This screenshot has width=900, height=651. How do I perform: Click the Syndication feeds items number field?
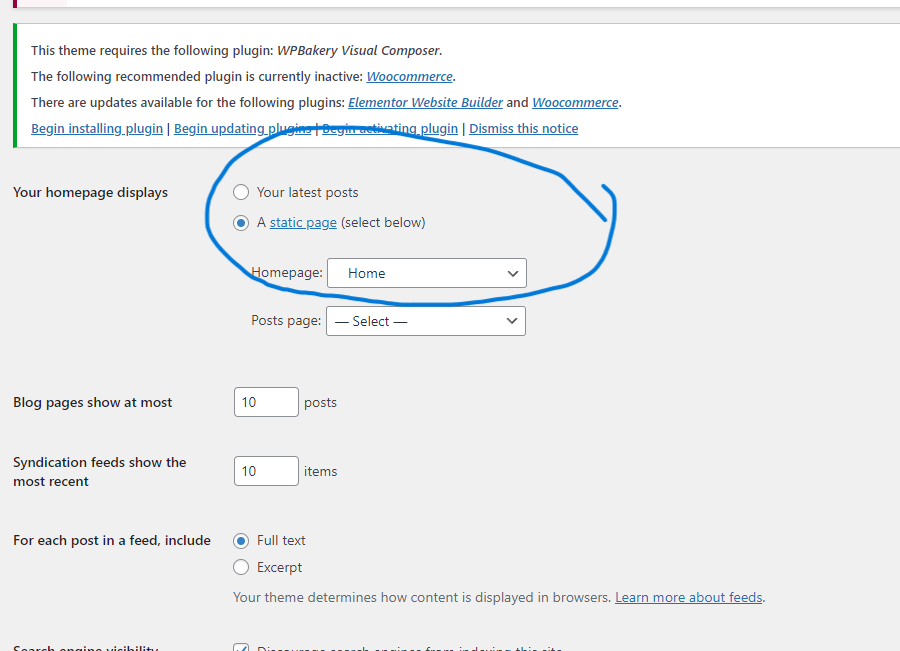(266, 471)
